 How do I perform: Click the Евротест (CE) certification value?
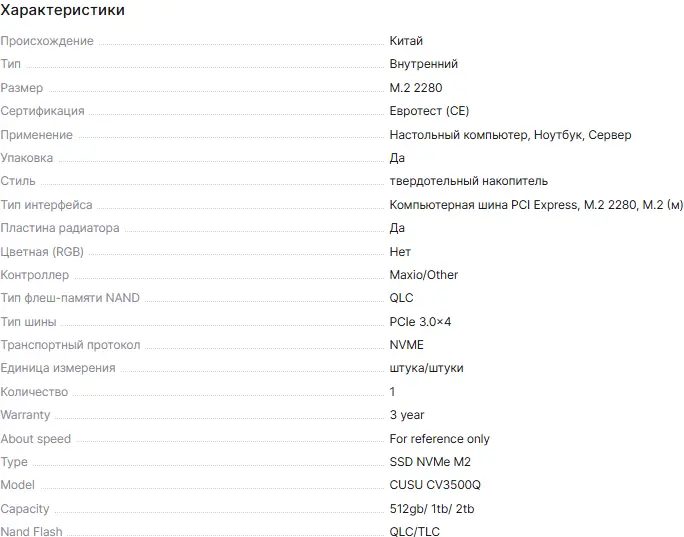(429, 111)
